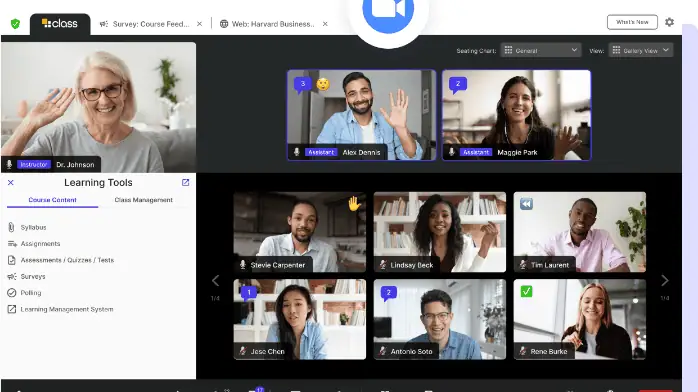Viewport: 698px width, 392px height.
Task: Switch to Survey: Course Feedback tab
Action: point(145,24)
